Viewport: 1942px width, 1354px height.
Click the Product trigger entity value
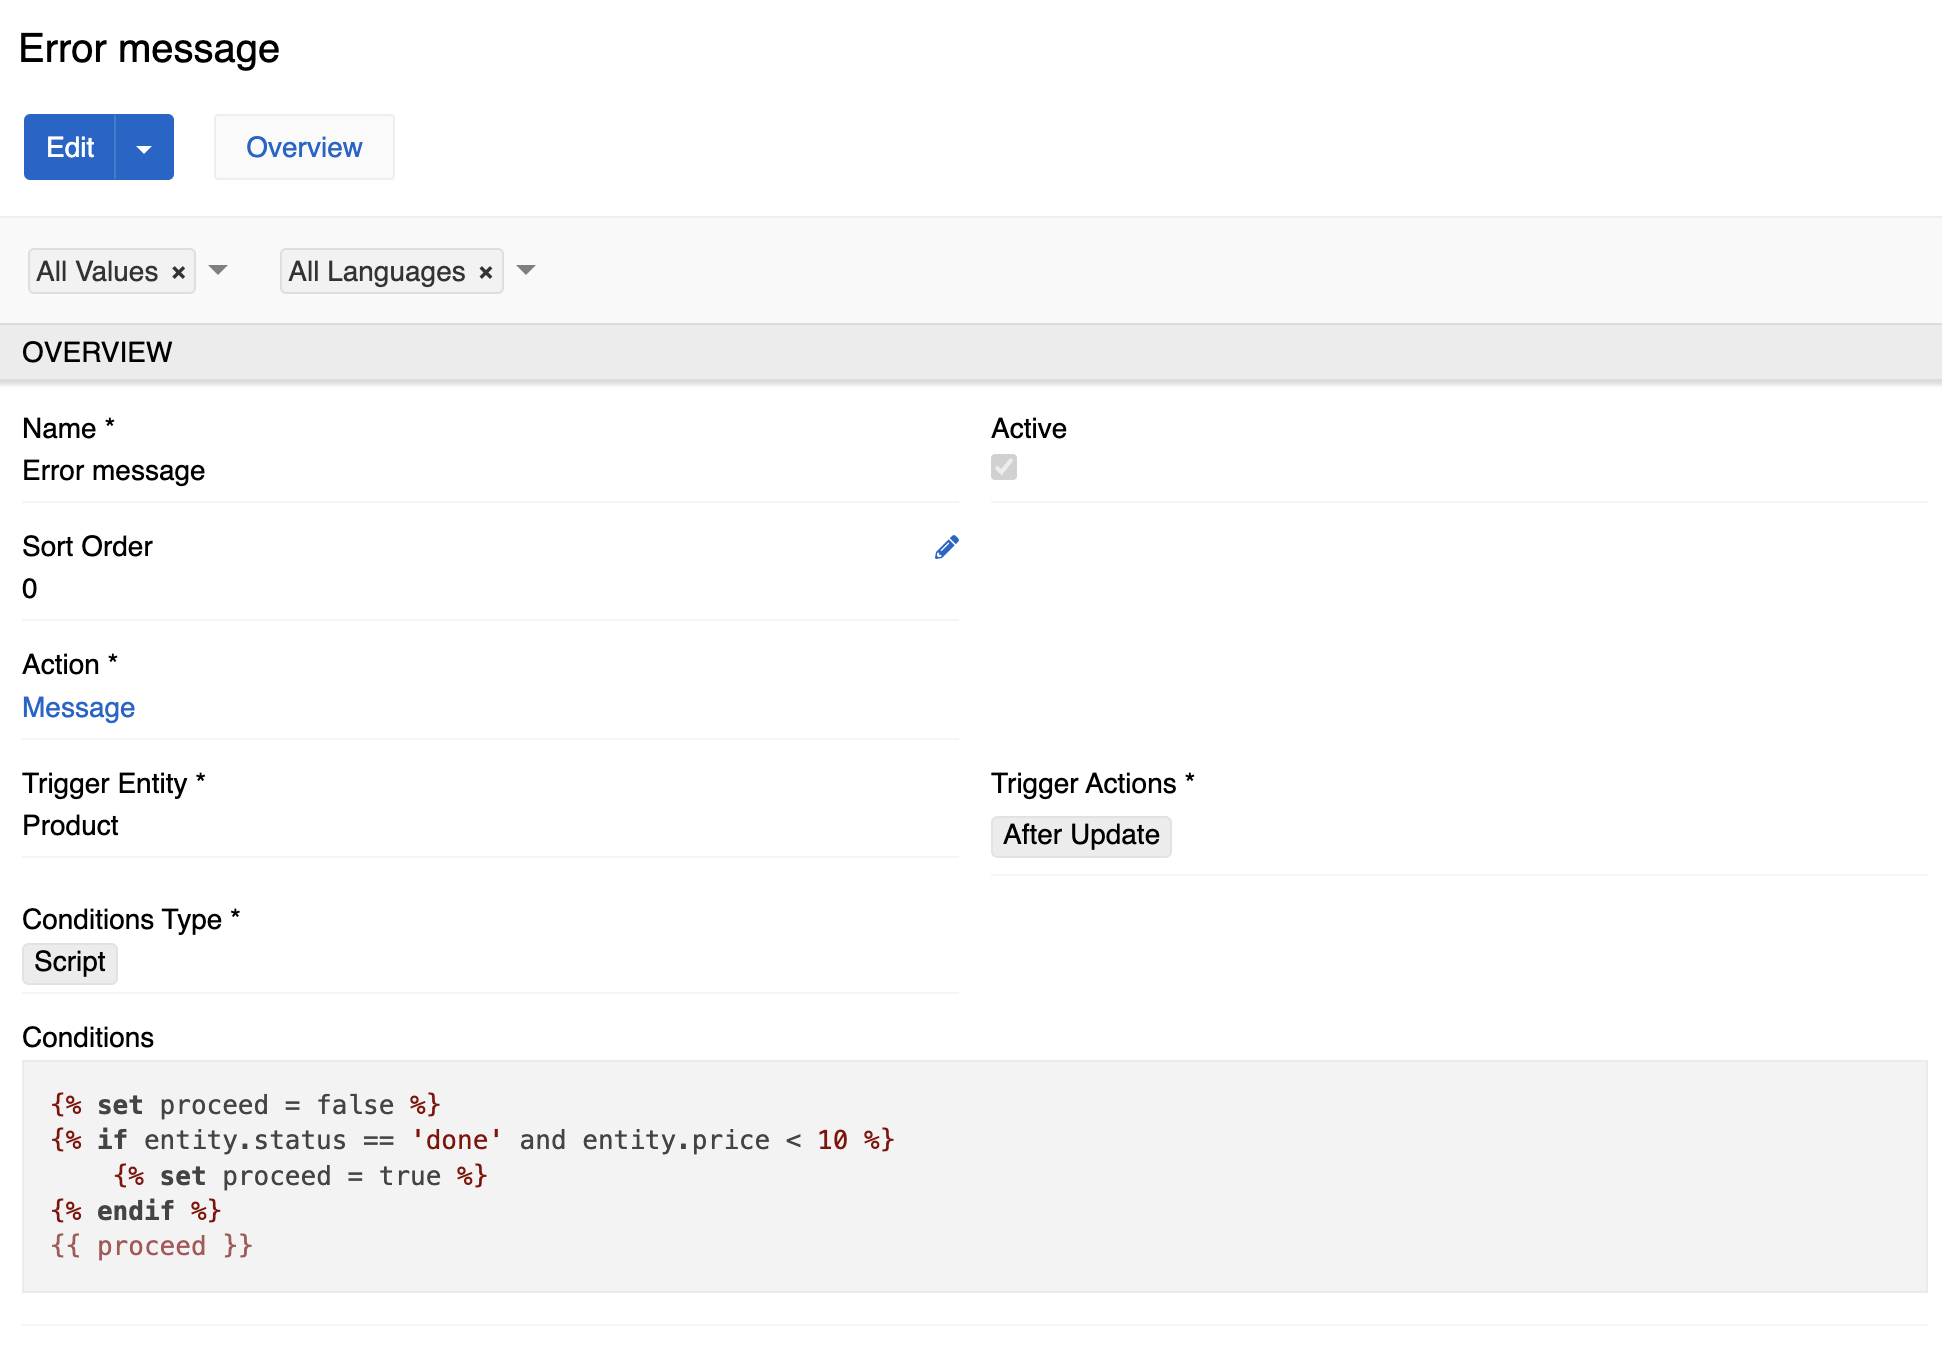coord(70,826)
